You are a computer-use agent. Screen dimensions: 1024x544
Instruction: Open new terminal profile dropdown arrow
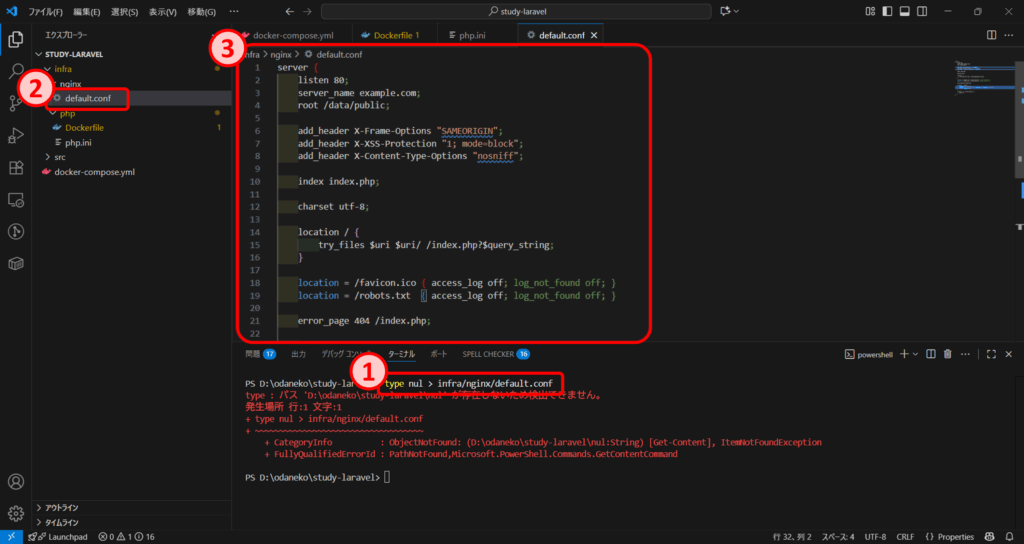point(917,354)
